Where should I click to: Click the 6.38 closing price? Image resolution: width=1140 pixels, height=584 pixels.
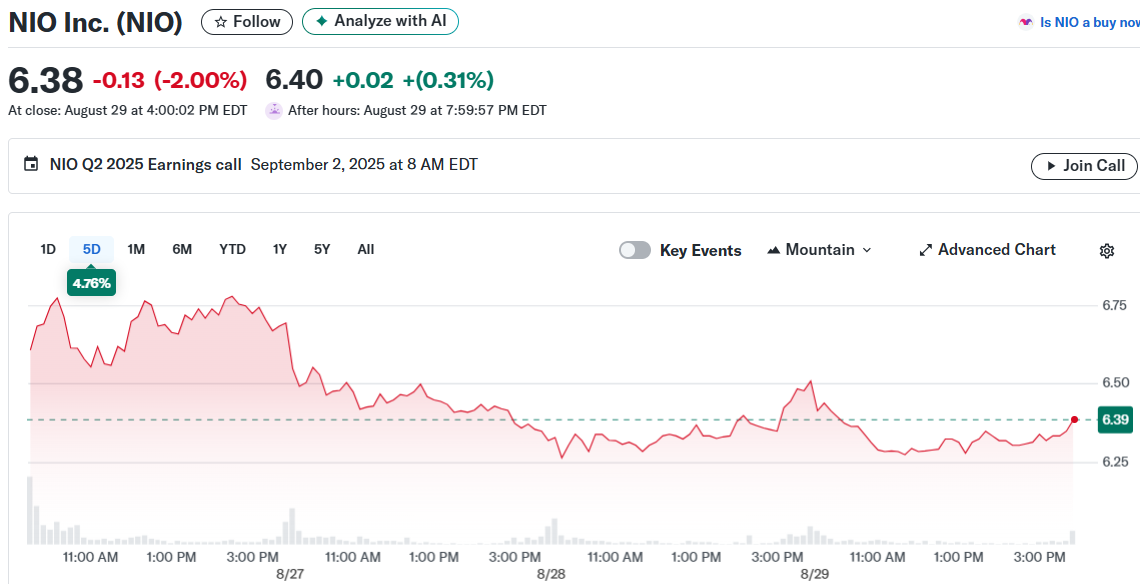pos(46,81)
